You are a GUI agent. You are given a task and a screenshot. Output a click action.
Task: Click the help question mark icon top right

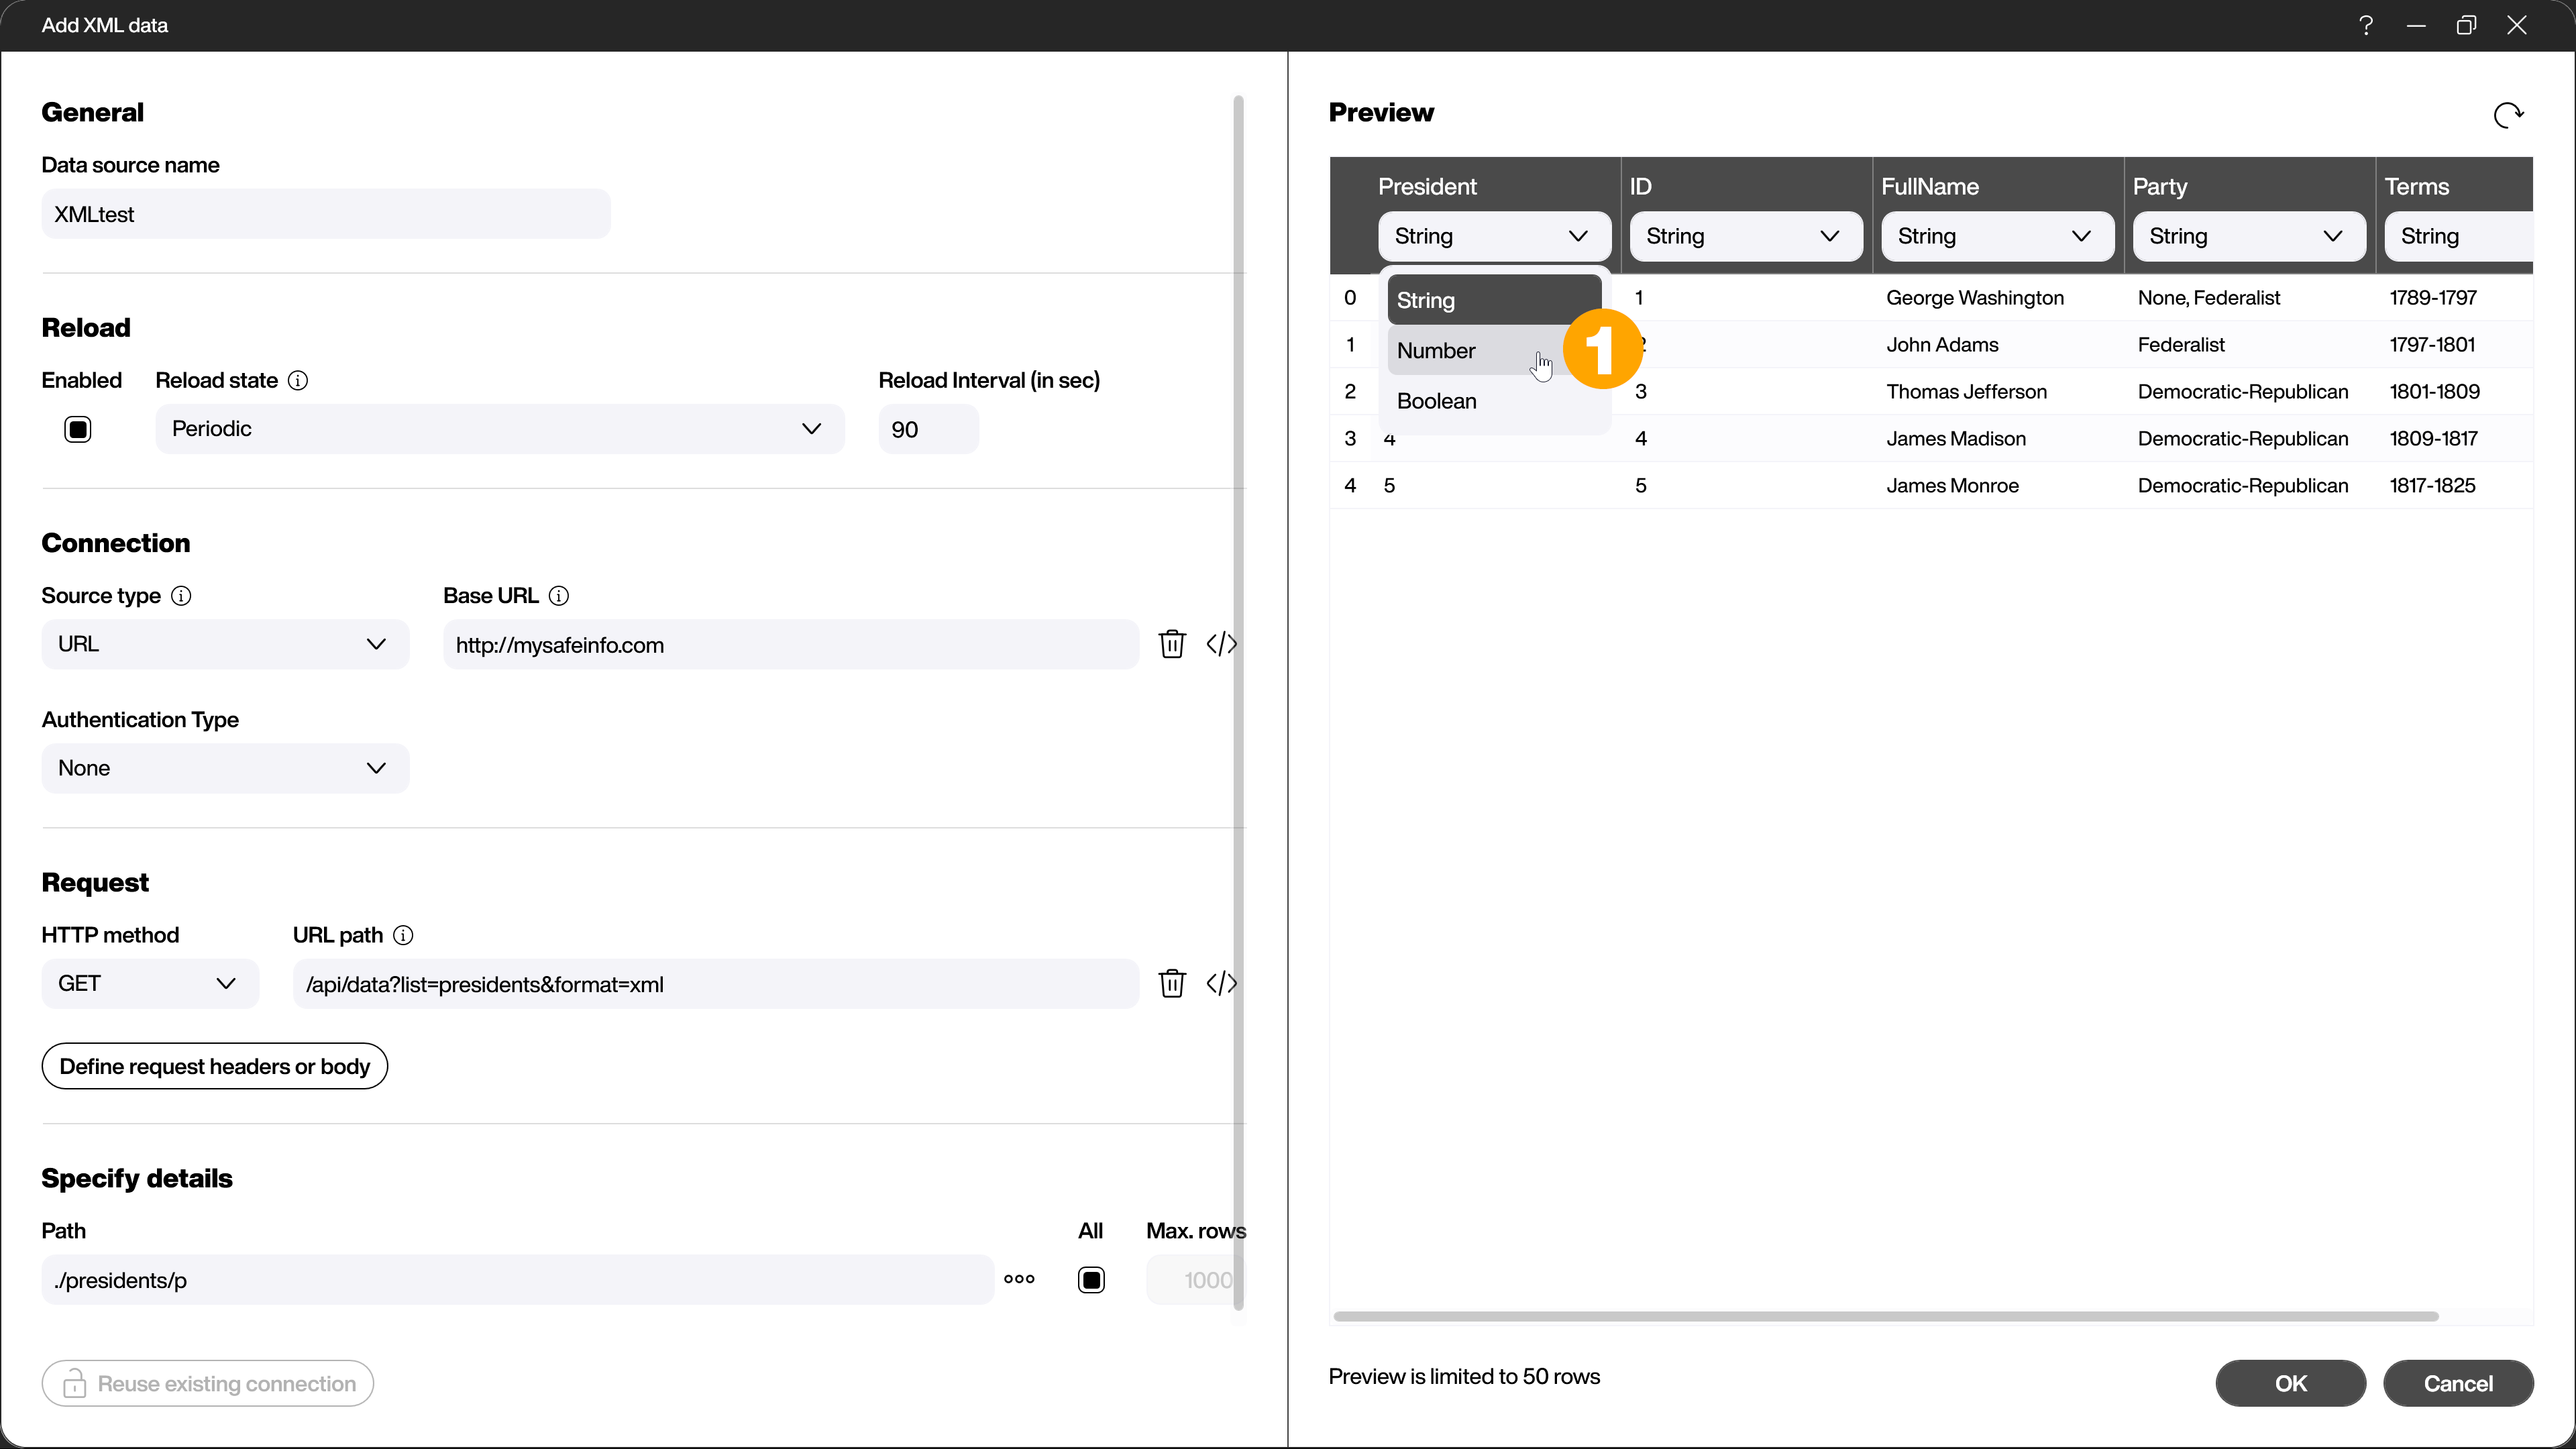pyautogui.click(x=2367, y=25)
